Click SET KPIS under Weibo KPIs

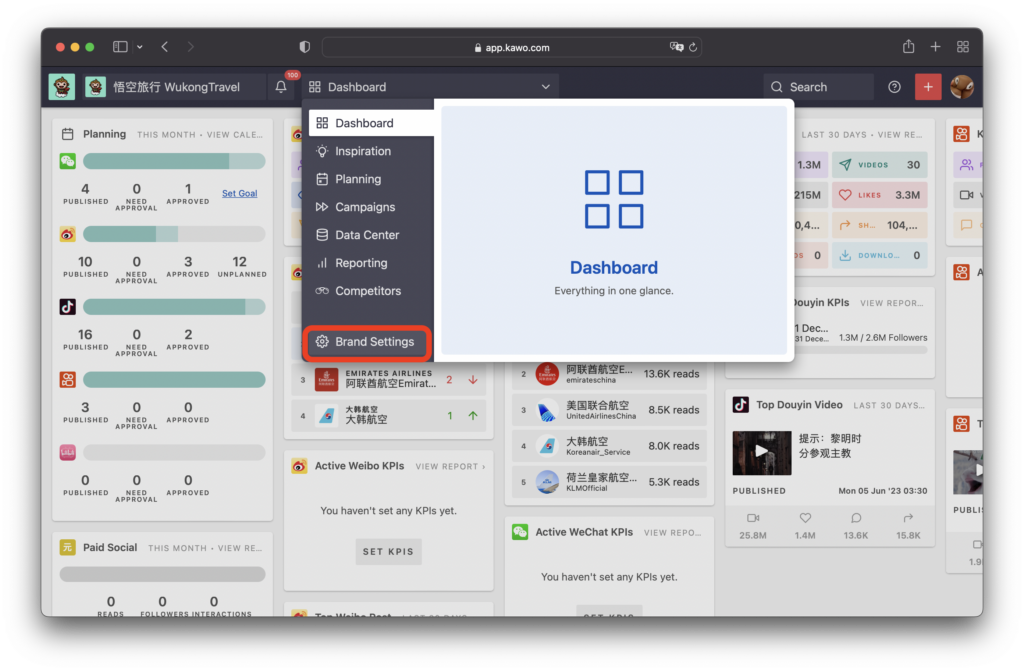pyautogui.click(x=388, y=551)
